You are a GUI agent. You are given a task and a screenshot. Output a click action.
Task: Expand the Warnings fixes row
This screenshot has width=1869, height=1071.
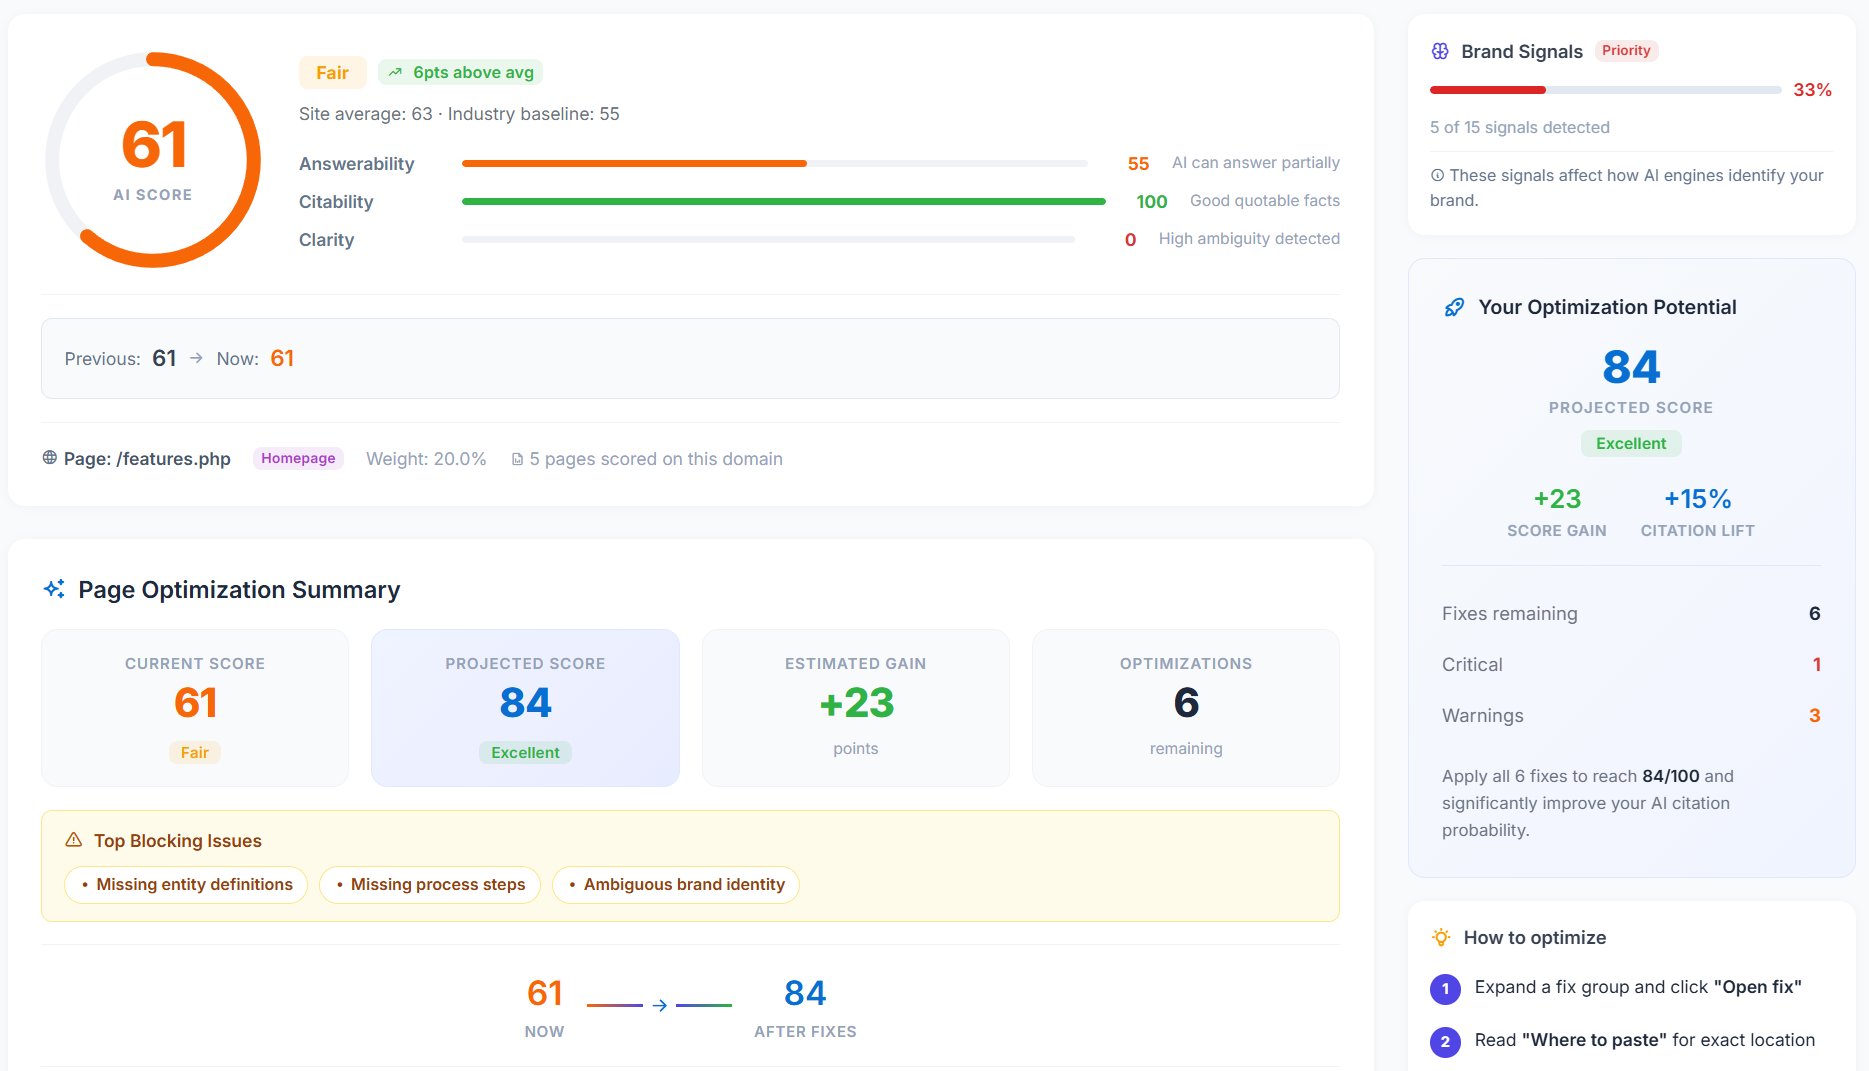pyautogui.click(x=1630, y=715)
